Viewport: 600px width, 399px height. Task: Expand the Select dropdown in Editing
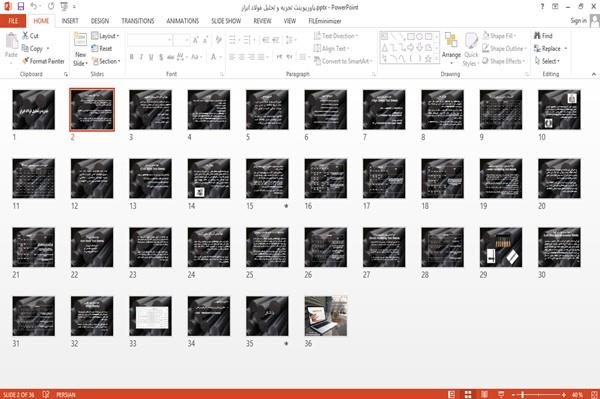[547, 61]
